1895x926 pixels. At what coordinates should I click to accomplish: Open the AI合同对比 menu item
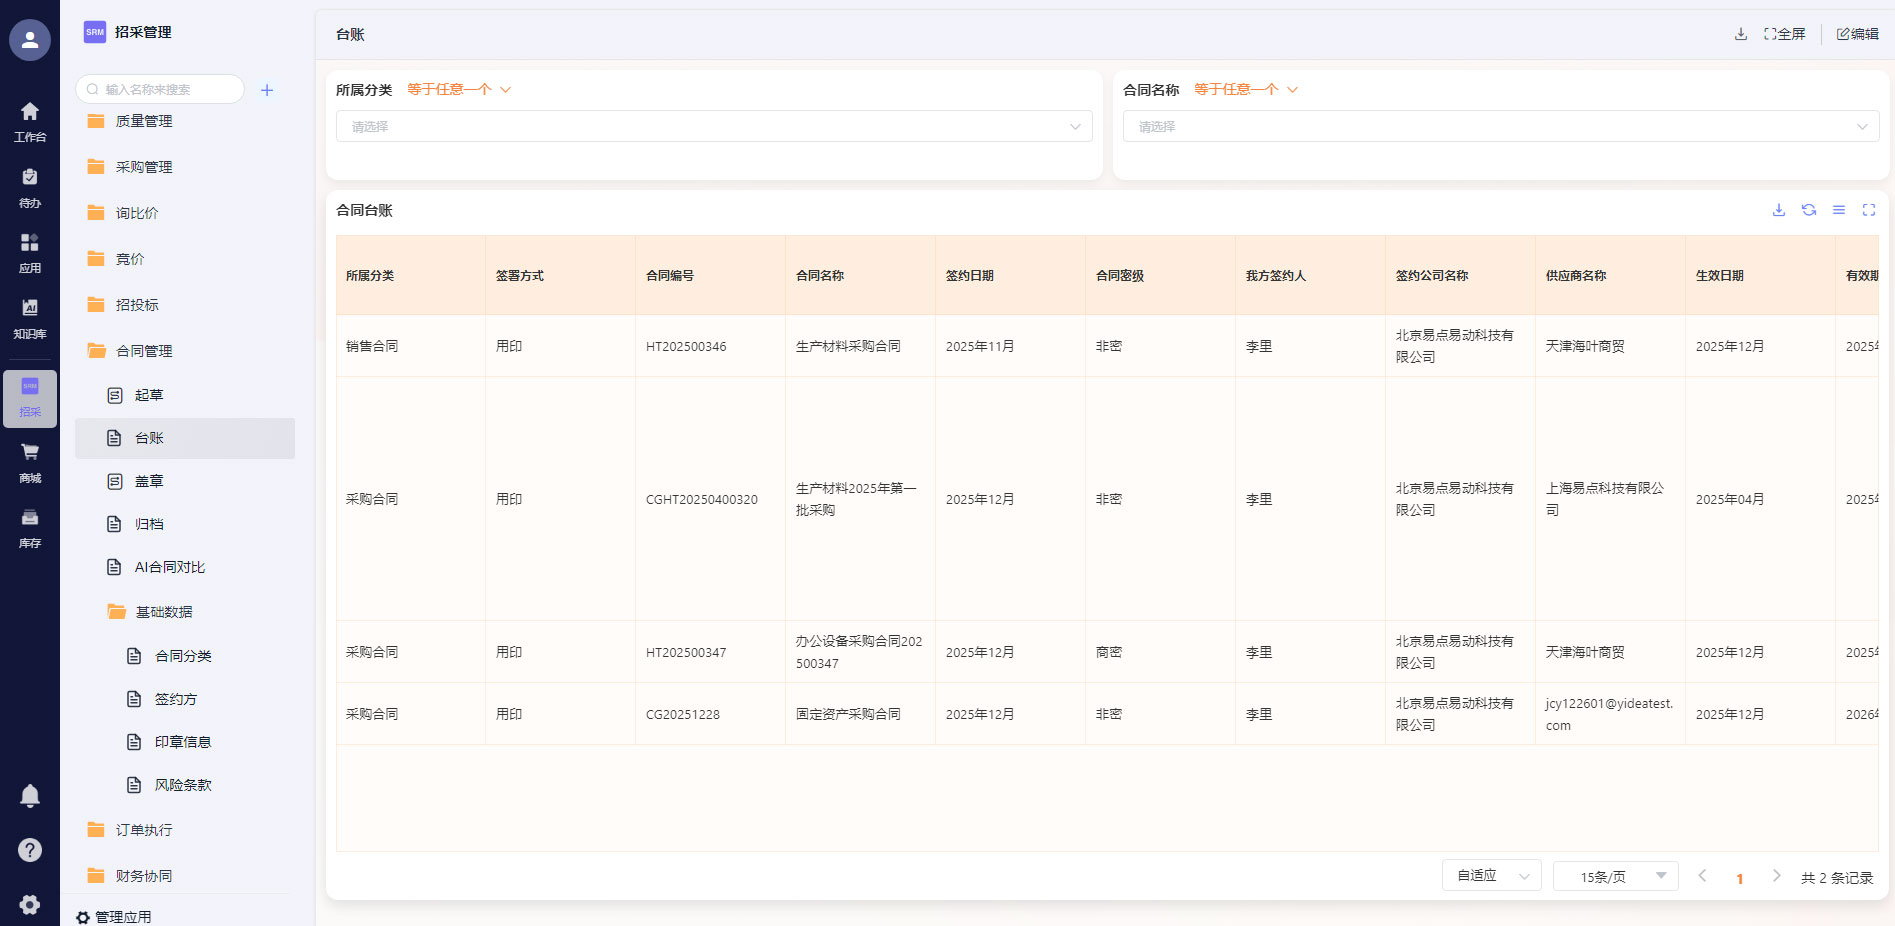click(170, 567)
